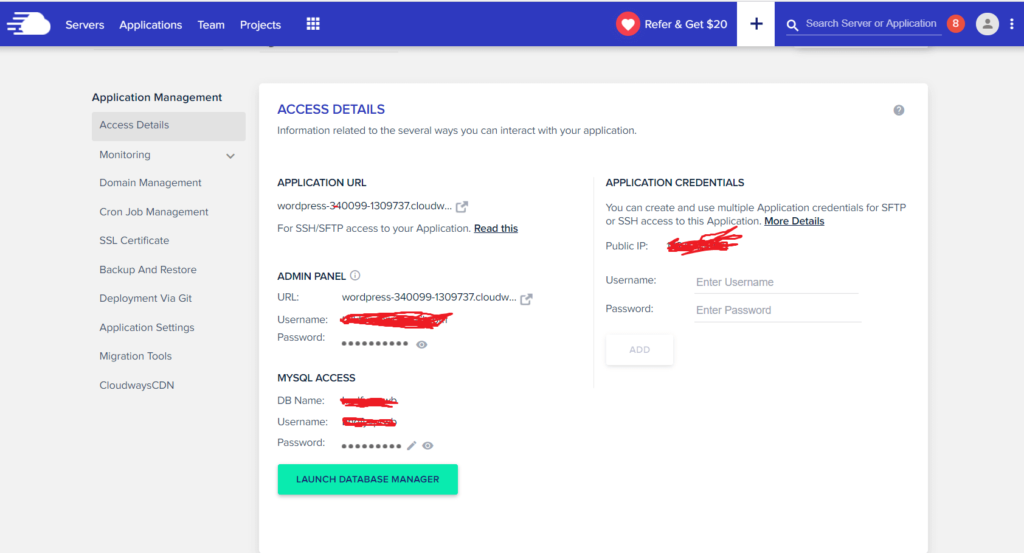Open the three-dot options menu

[x=1012, y=24]
